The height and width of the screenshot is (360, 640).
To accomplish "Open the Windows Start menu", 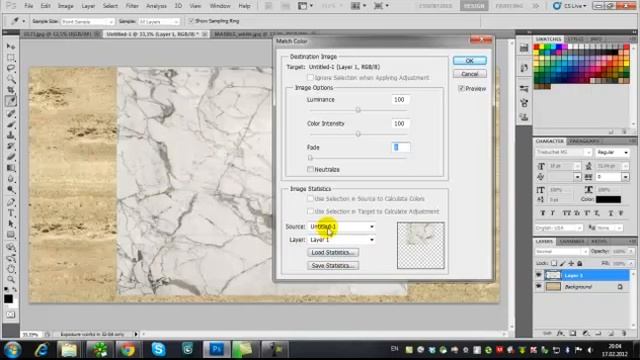I will point(13,350).
